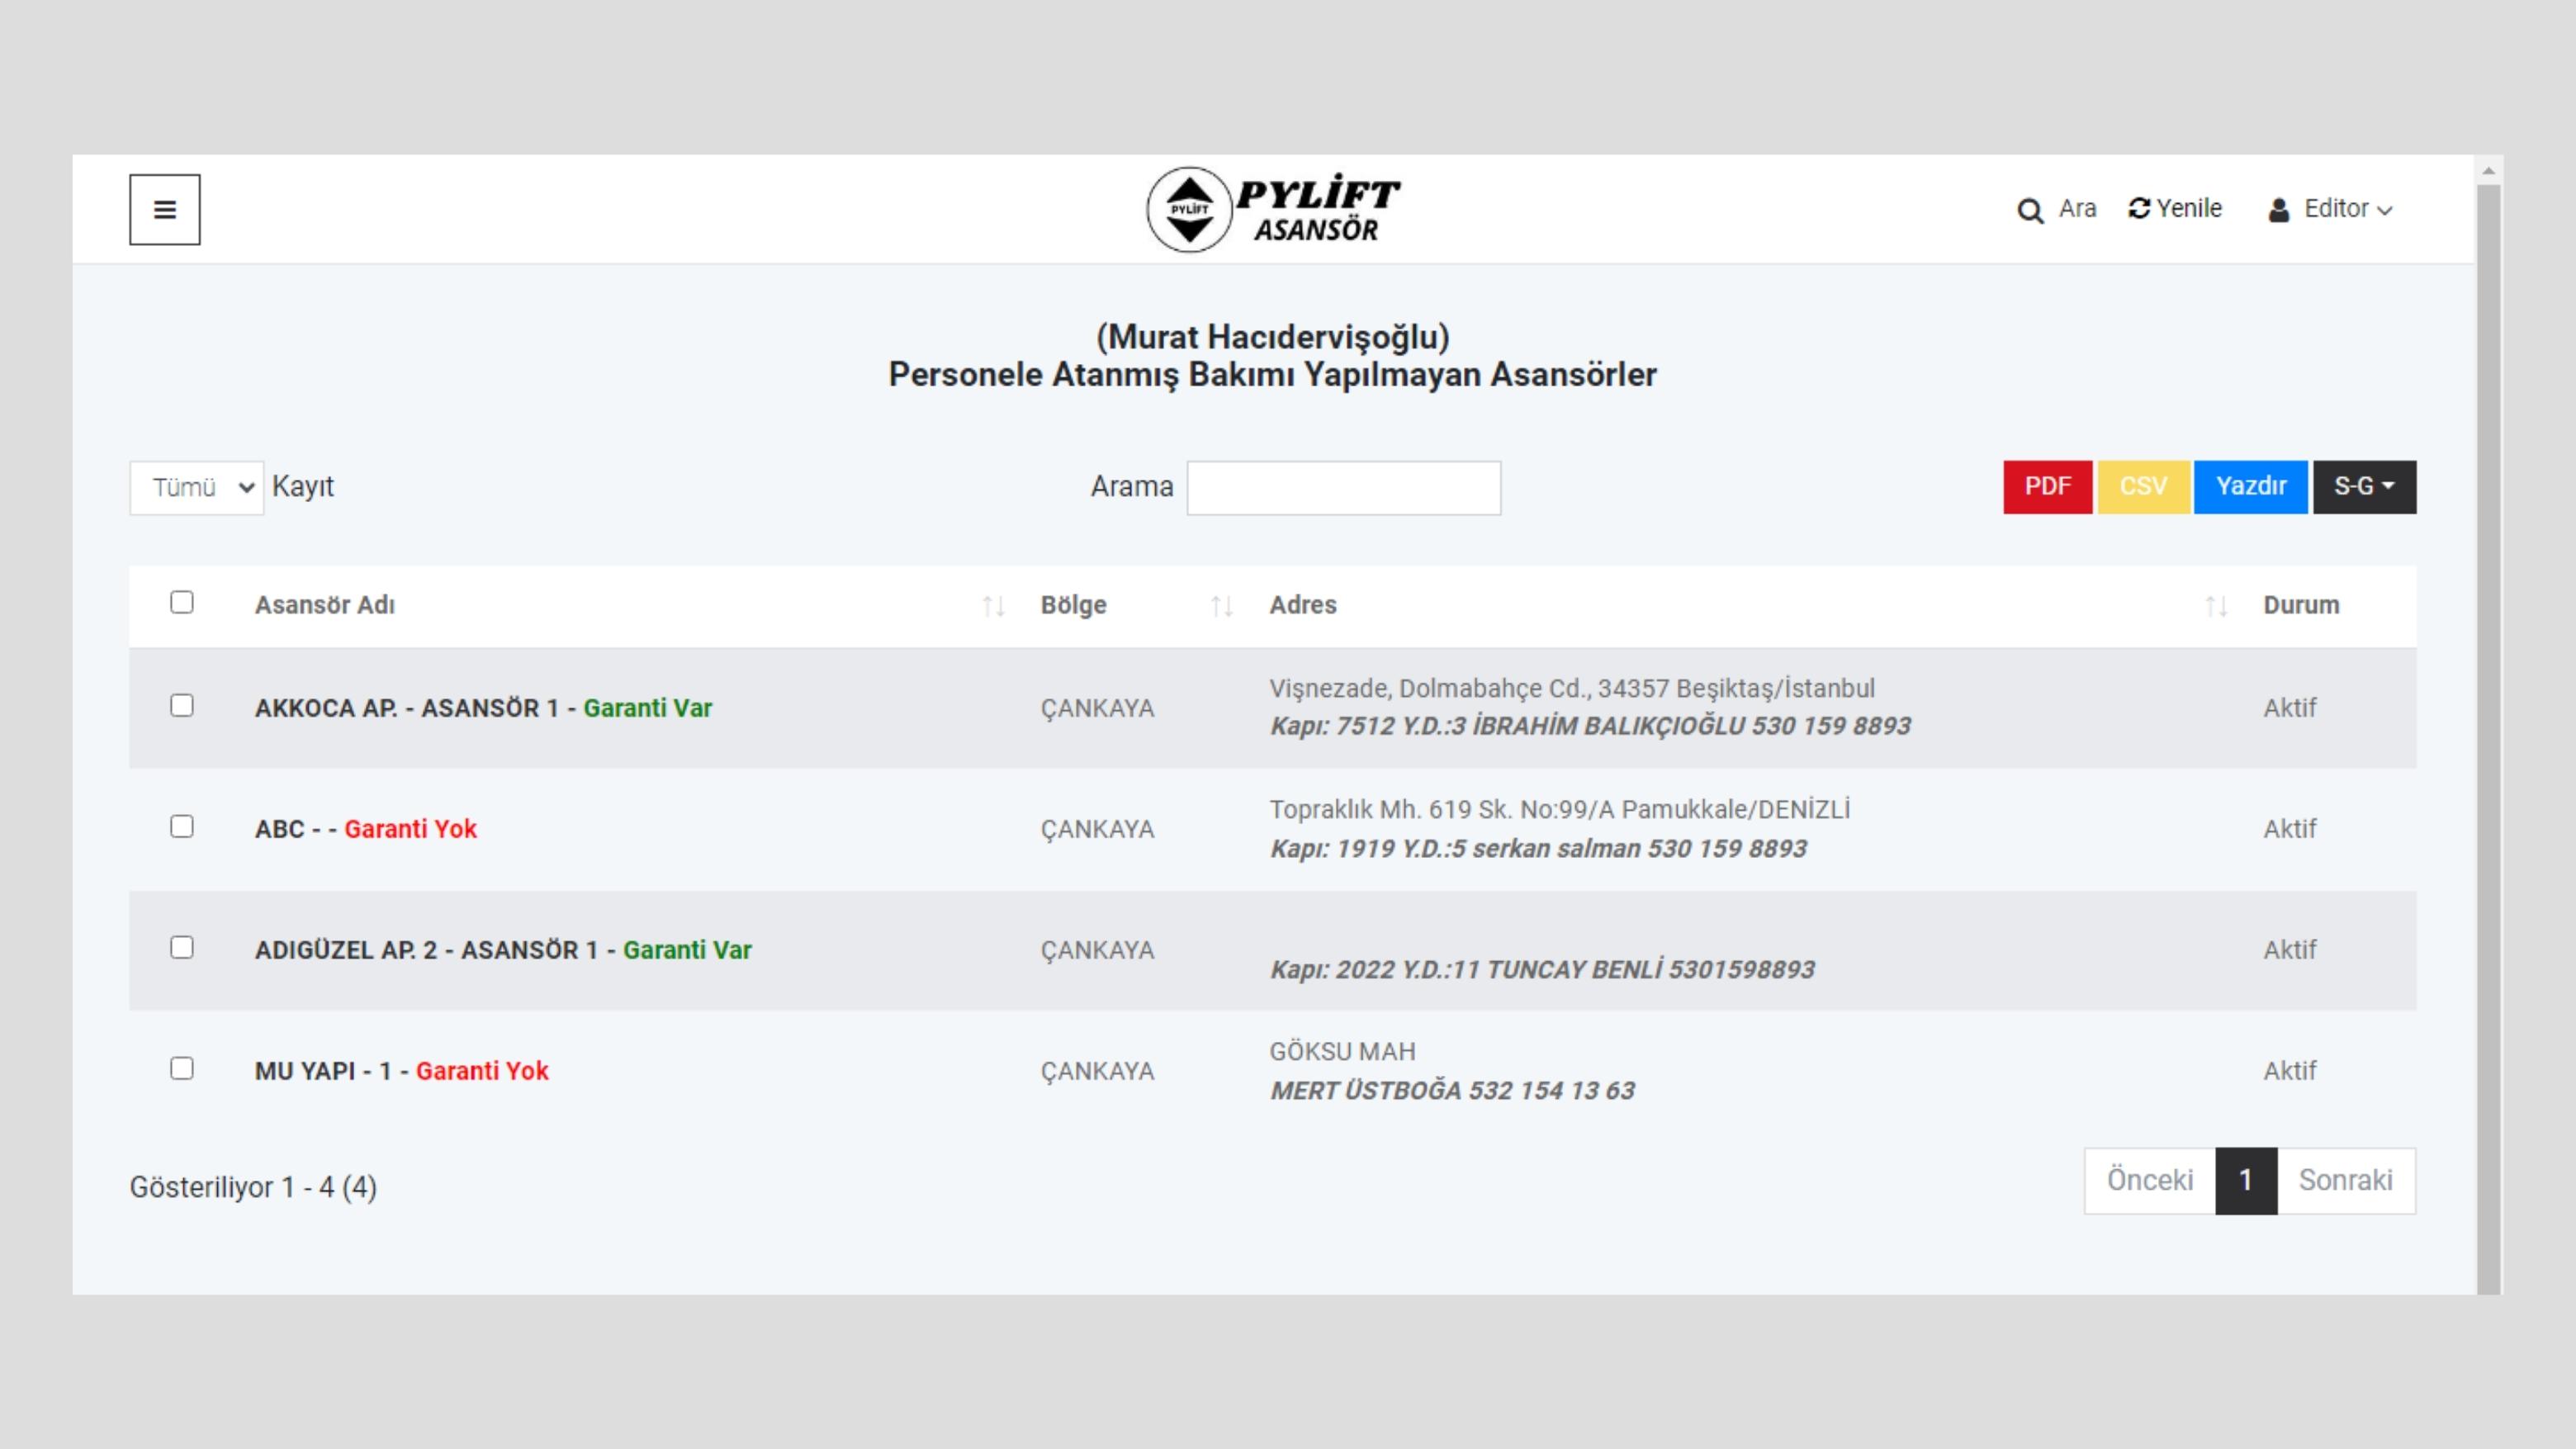The image size is (2576, 1449).
Task: Open the Tümü records dropdown
Action: 197,488
